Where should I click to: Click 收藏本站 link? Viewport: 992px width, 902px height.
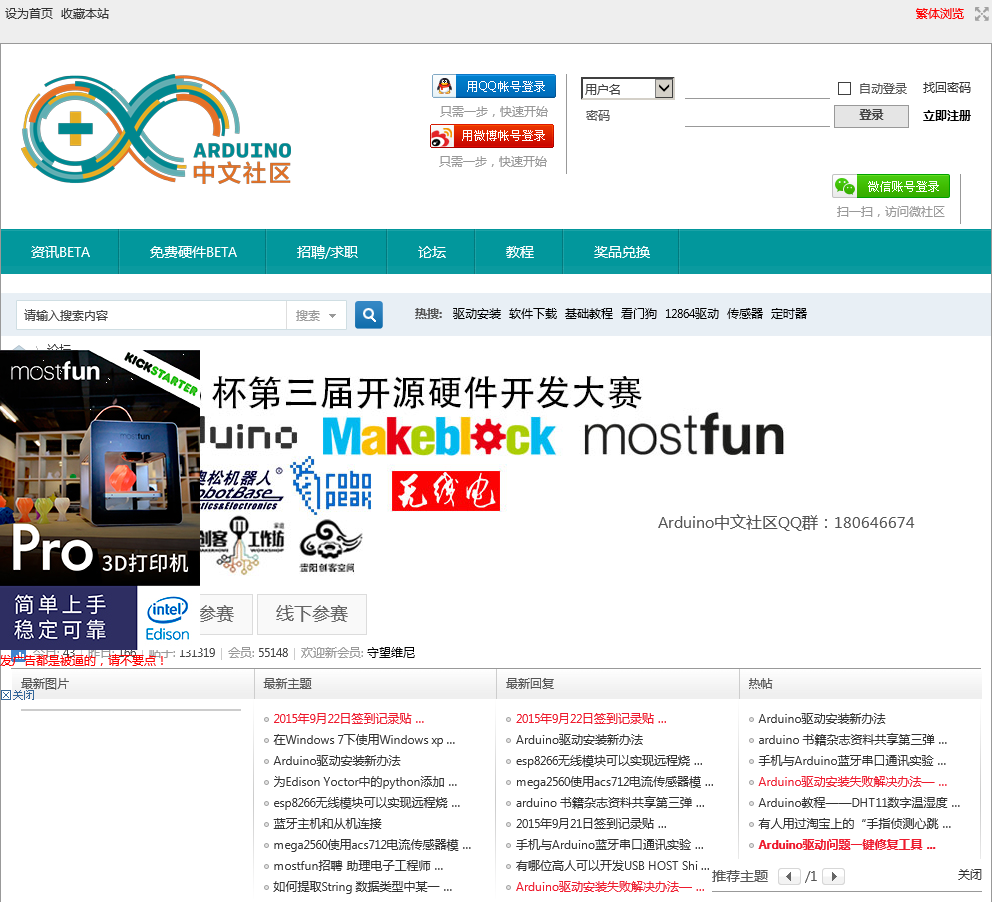click(x=85, y=14)
